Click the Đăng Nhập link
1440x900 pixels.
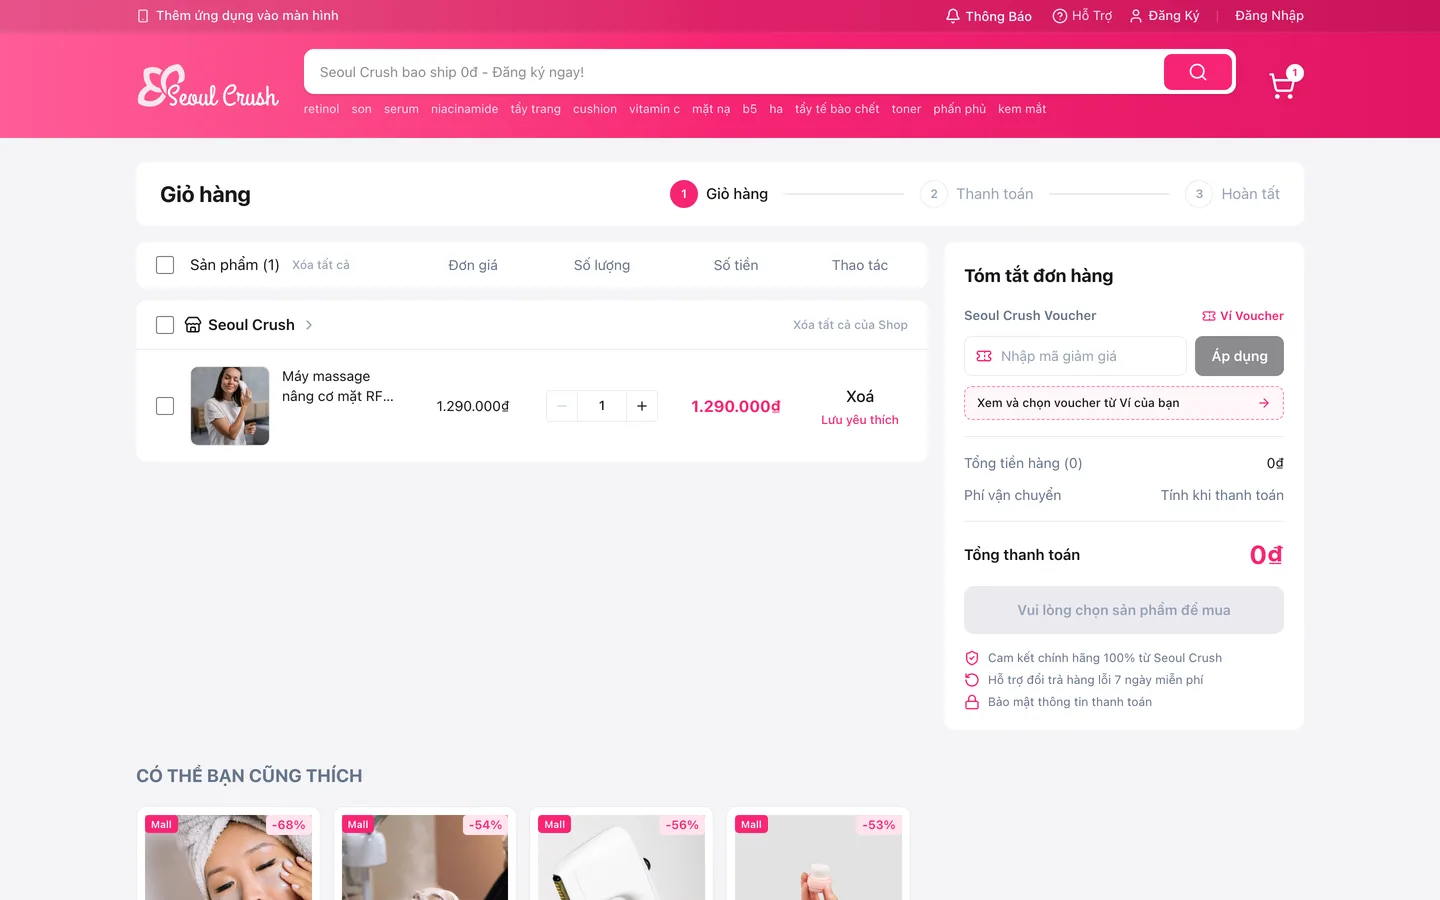[x=1269, y=16]
